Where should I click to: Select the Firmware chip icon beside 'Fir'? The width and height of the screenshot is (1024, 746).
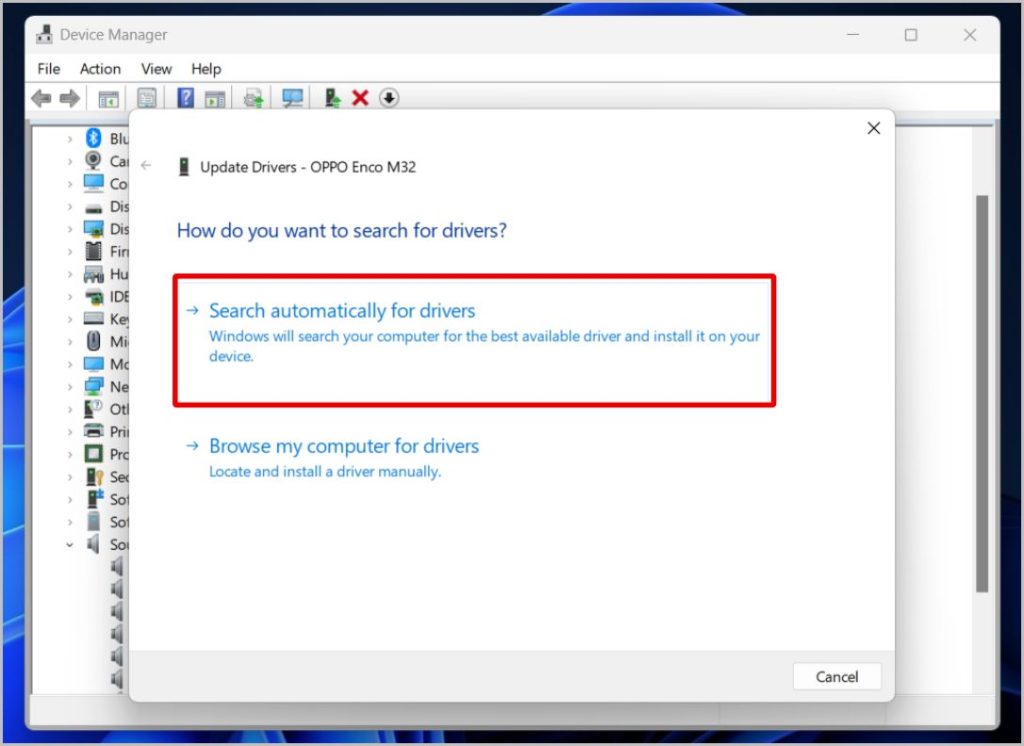pos(93,251)
